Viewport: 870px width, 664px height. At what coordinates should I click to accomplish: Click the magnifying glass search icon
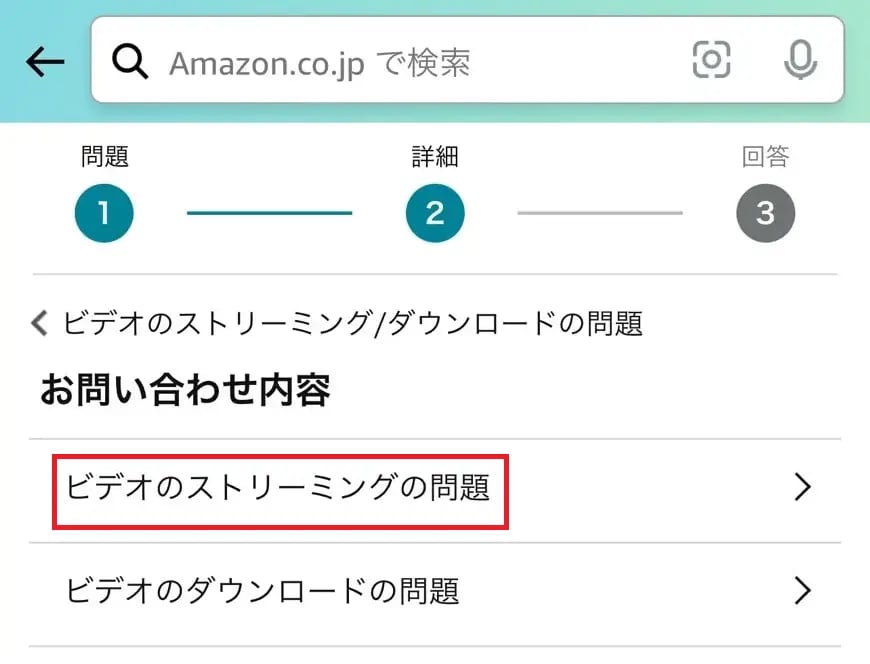tap(130, 62)
